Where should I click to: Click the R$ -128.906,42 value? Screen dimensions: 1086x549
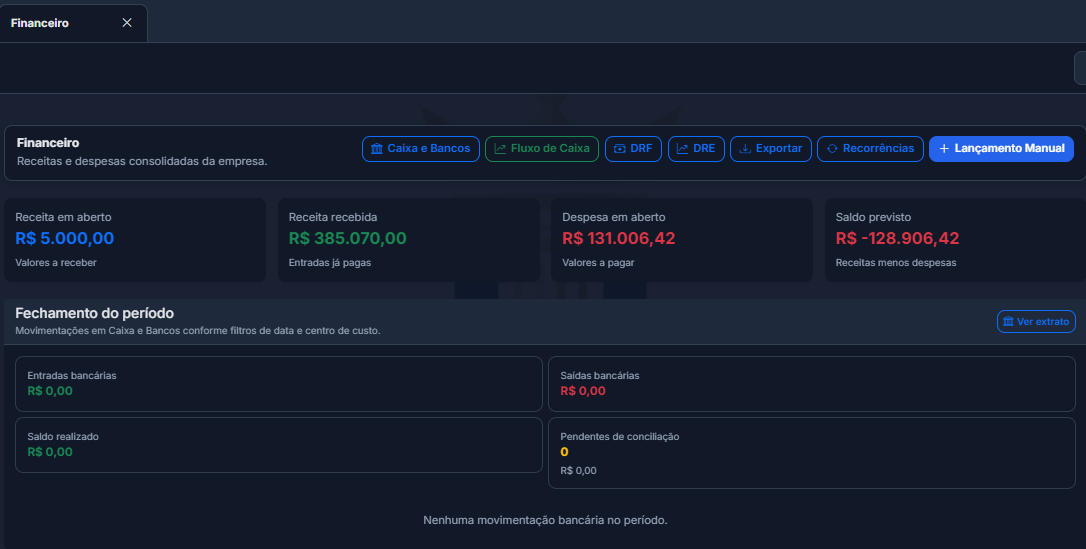coord(898,238)
